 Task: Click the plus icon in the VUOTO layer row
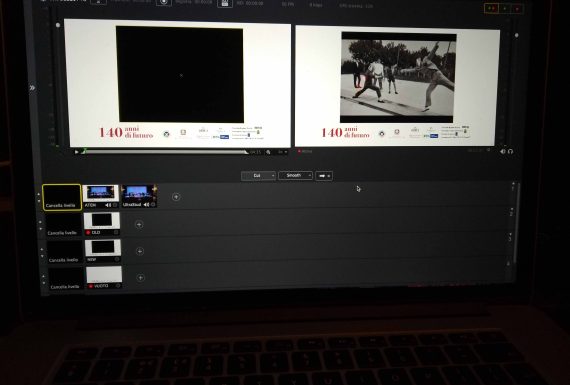(x=141, y=278)
